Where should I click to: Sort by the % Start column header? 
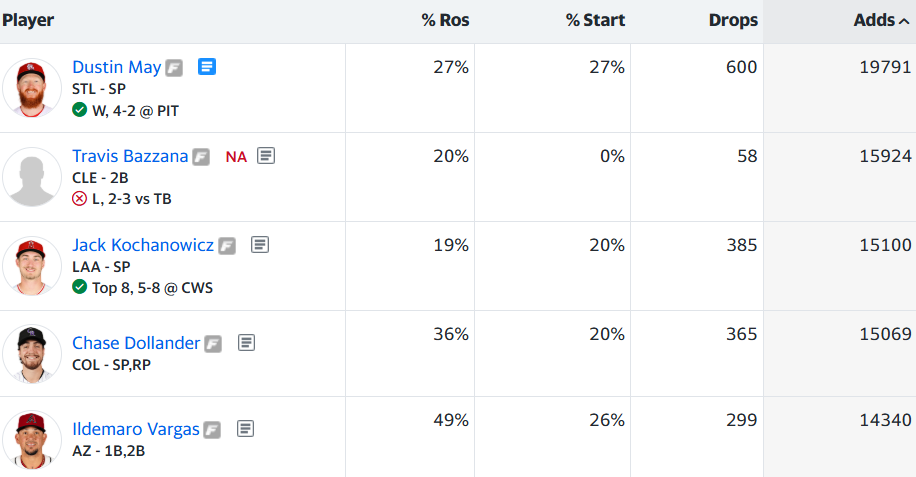pos(595,20)
